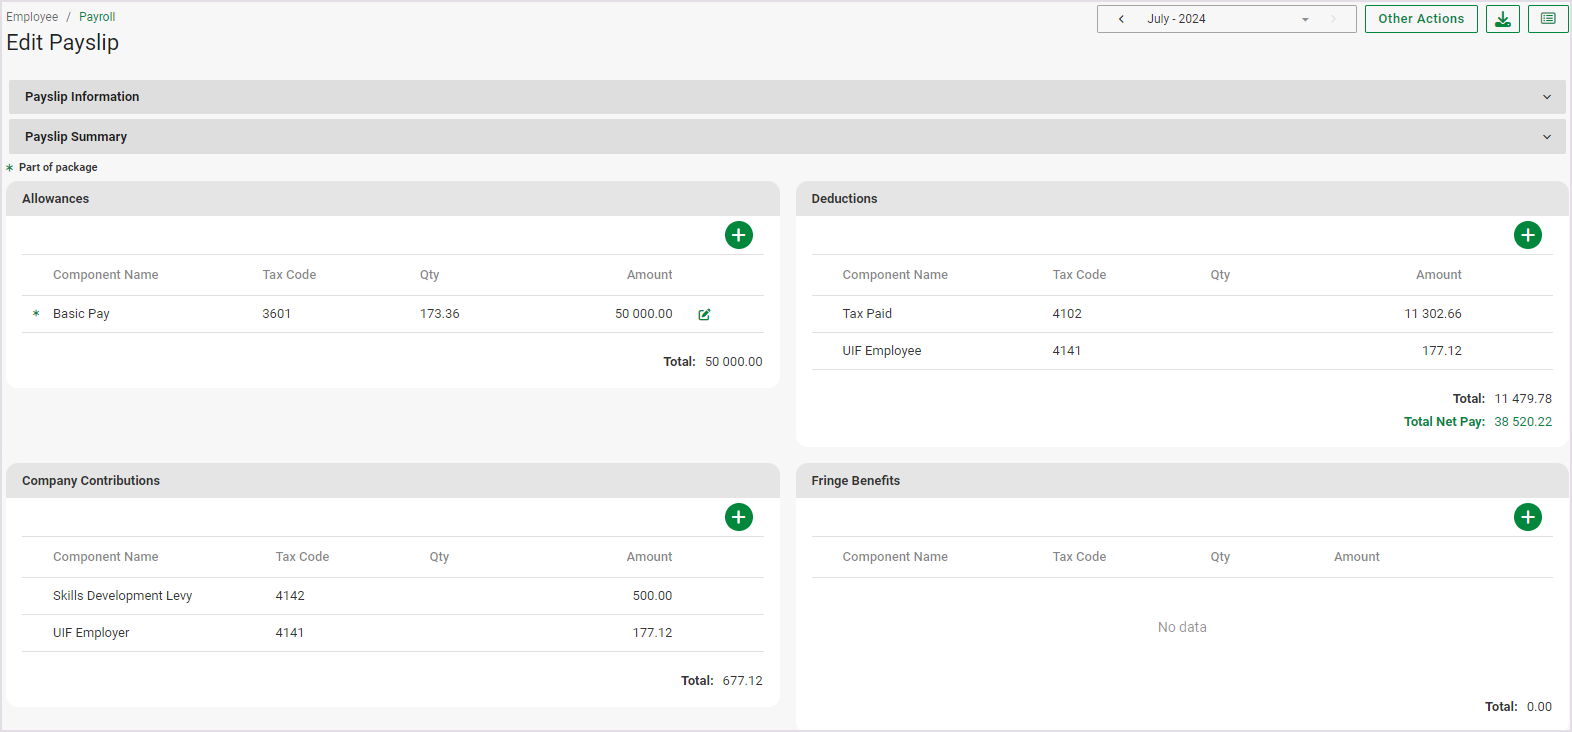The image size is (1572, 732).
Task: Select the Tax Paid deduction row
Action: 867,314
